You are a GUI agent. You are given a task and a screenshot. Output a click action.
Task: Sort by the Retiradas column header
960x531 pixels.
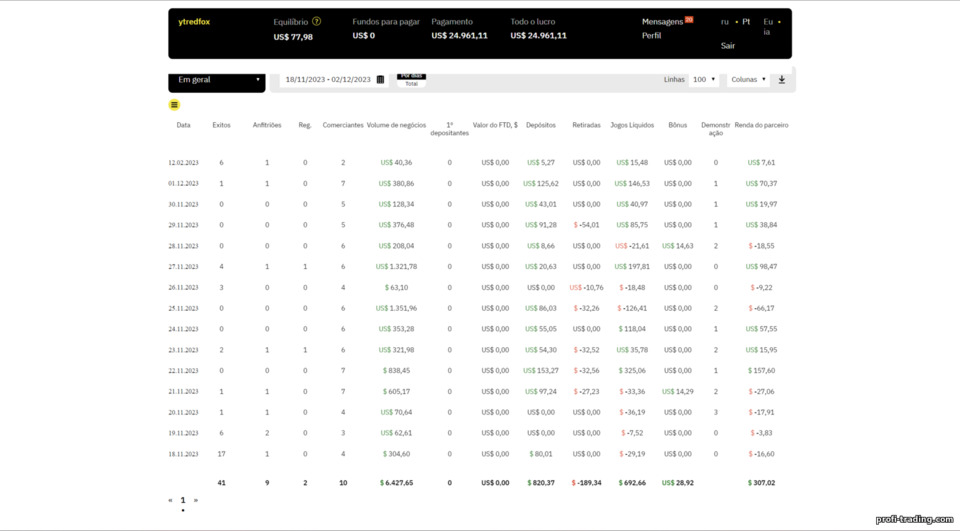tap(587, 125)
